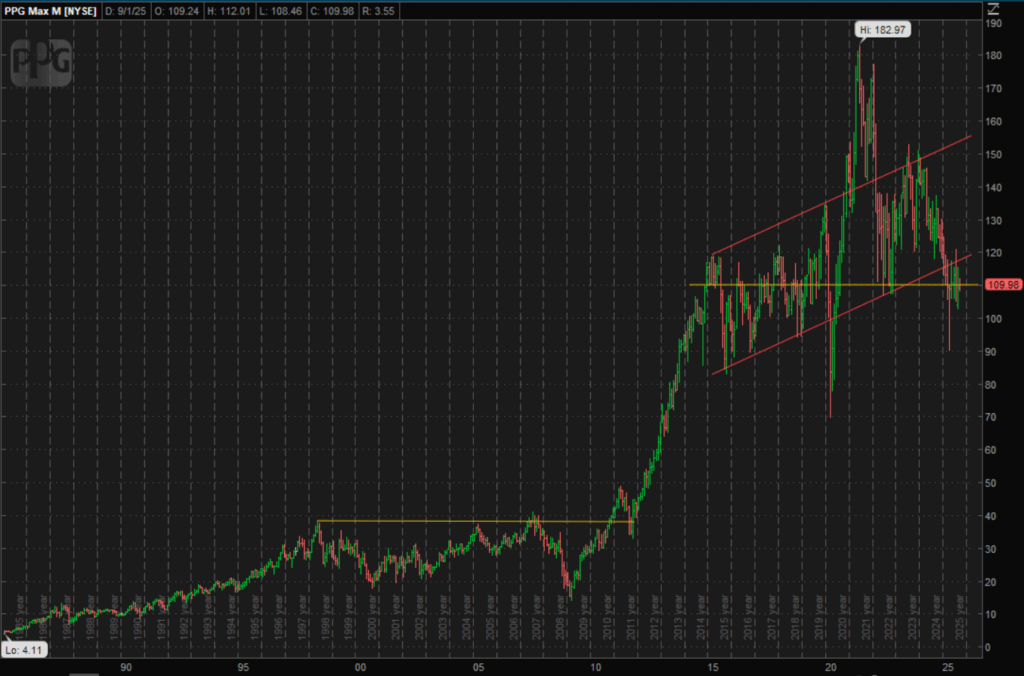This screenshot has width=1024, height=676.
Task: Click the 00 label on time axis
Action: click(x=360, y=665)
